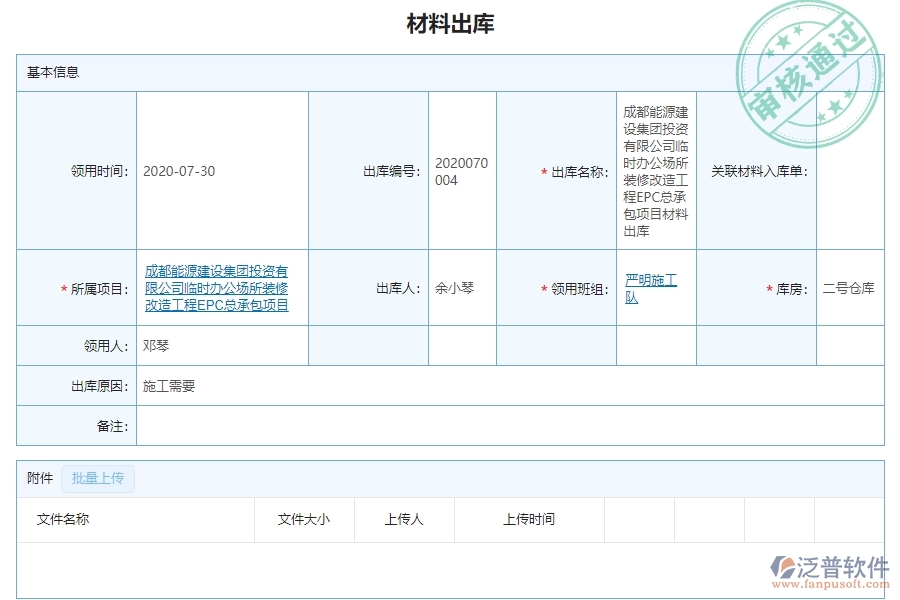Click the 库房 value 二号仓库
Image resolution: width=900 pixels, height=600 pixels.
[x=850, y=288]
